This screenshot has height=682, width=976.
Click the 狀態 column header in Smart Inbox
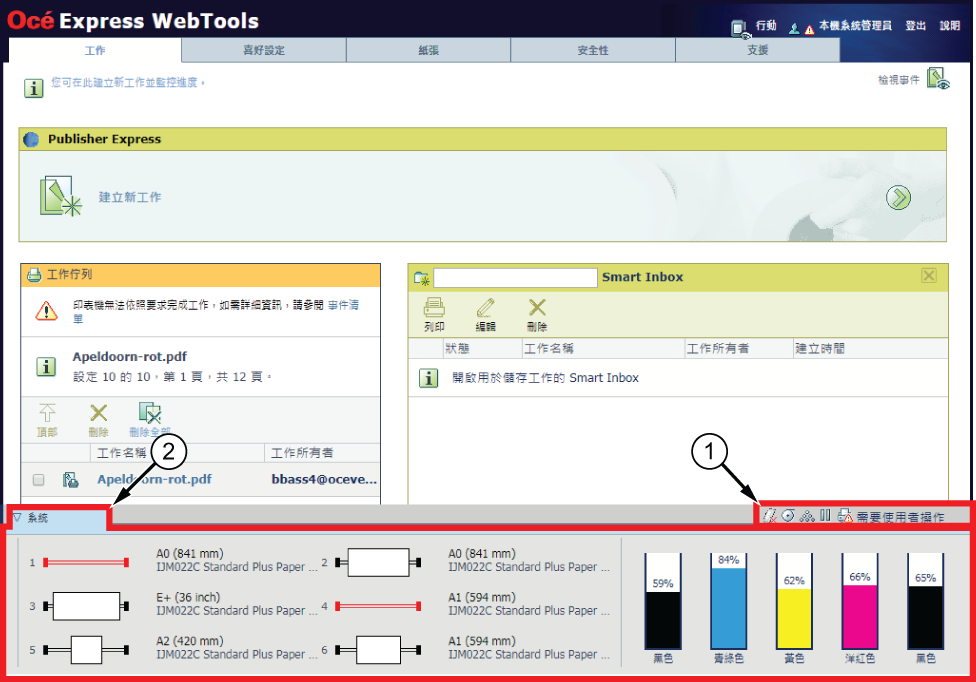(x=482, y=348)
